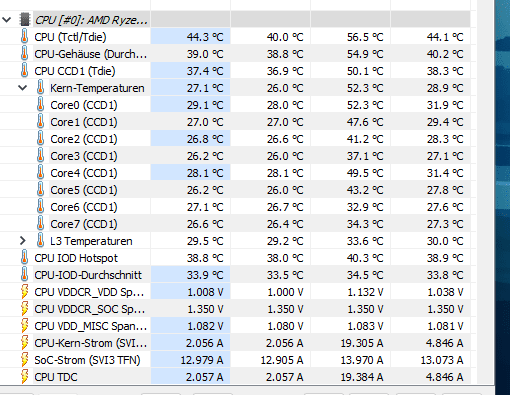Click thermometer icon for Core5 (CCD1)

tap(40, 190)
